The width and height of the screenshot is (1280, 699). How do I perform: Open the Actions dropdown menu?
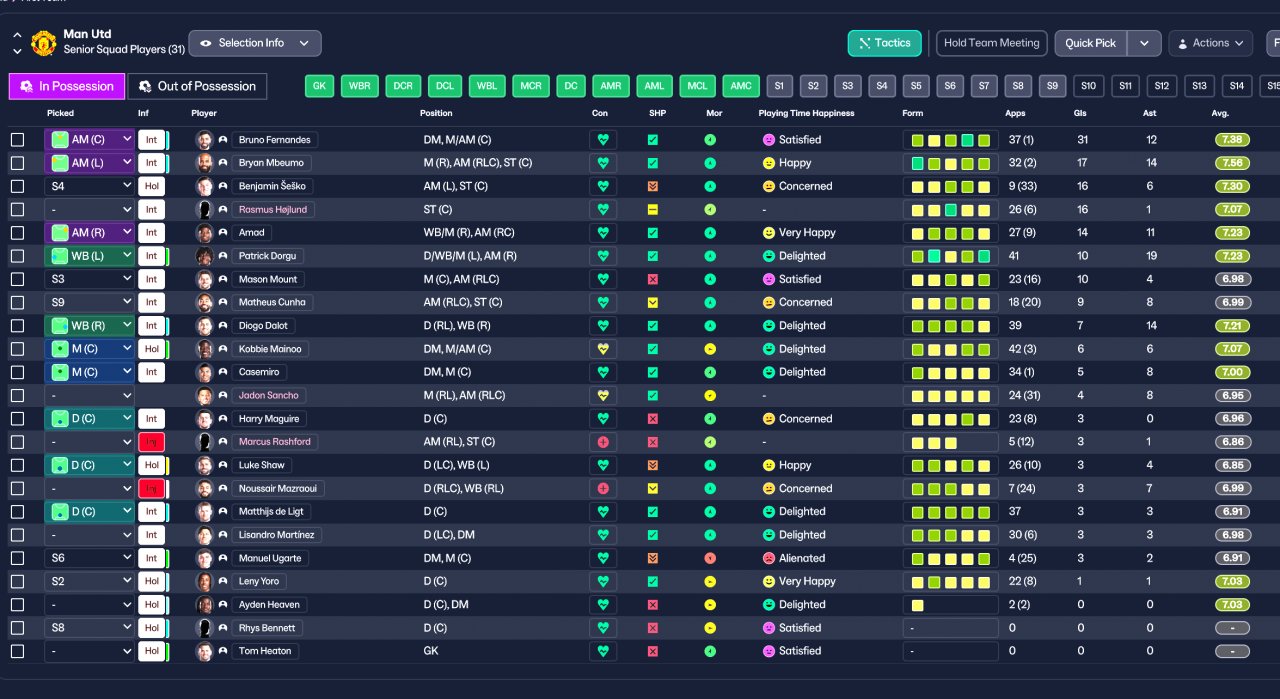coord(1210,43)
